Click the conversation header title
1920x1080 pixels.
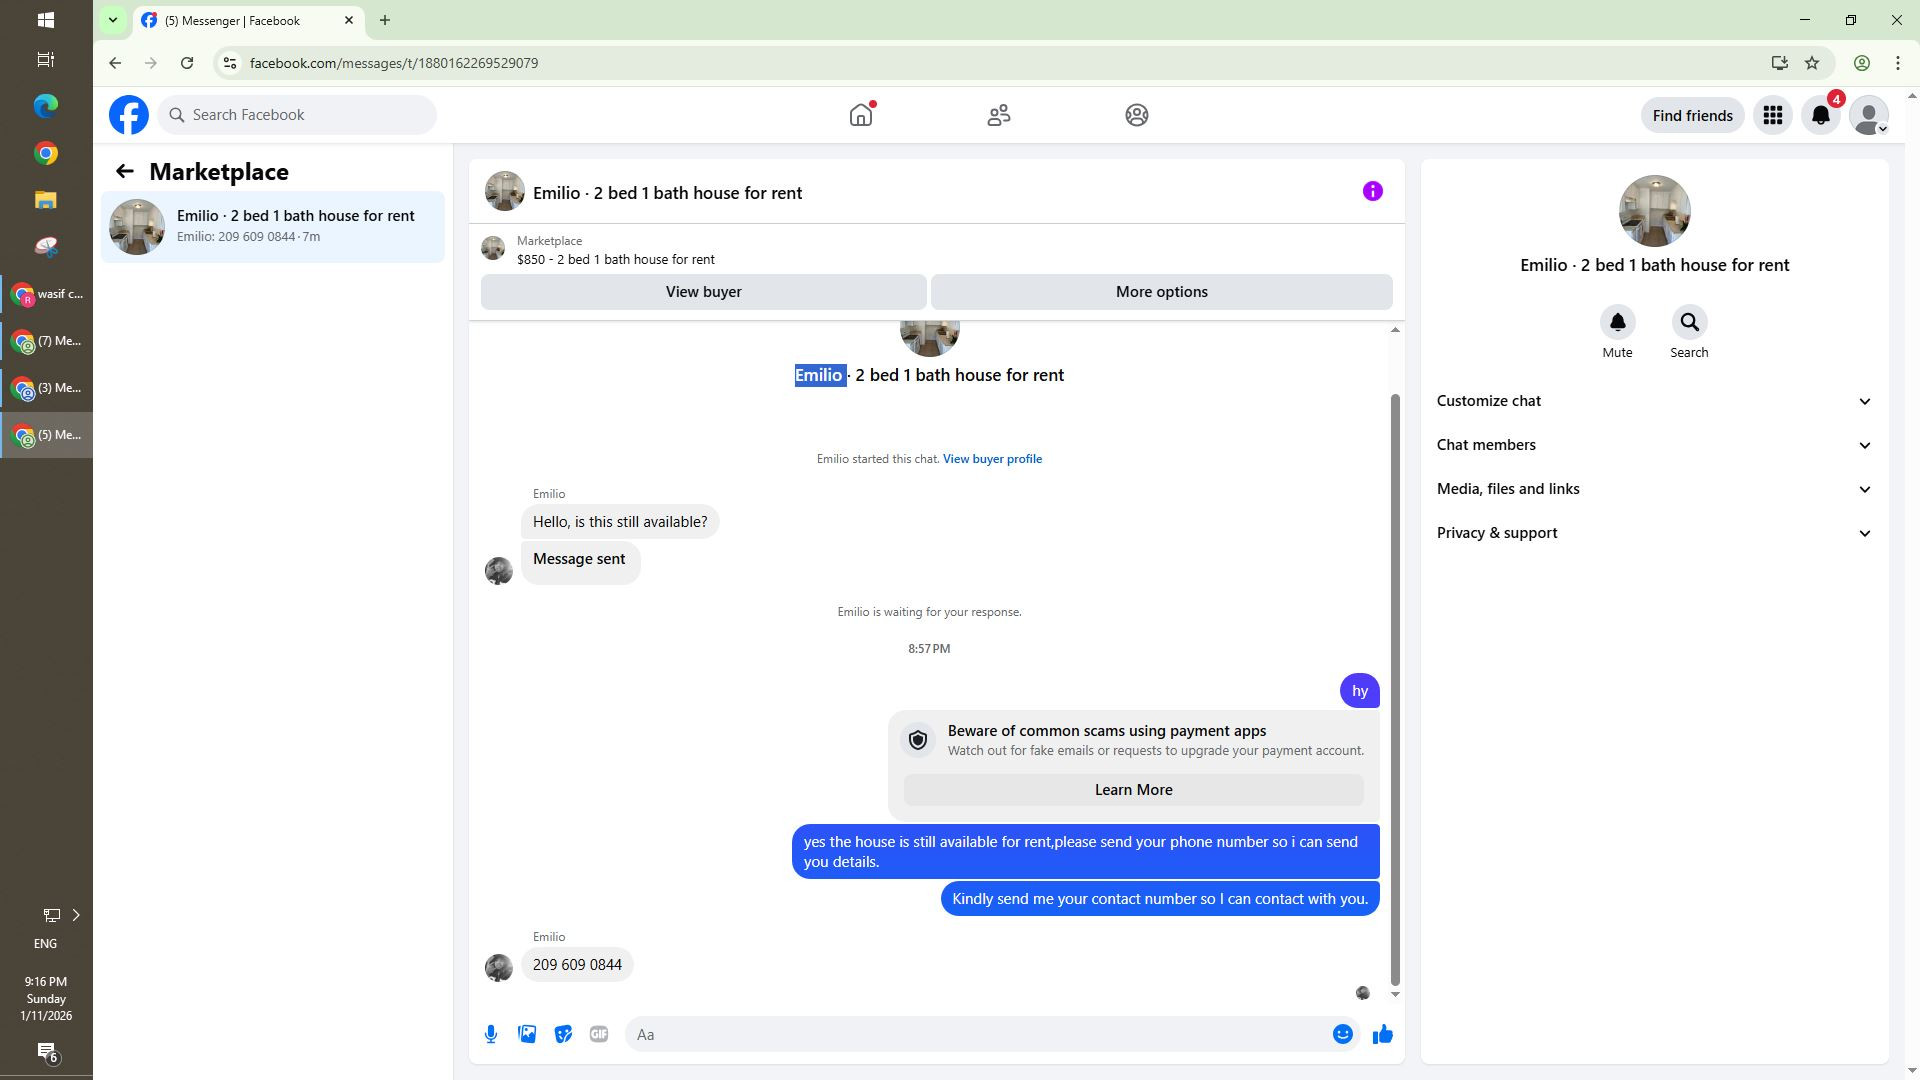point(667,193)
